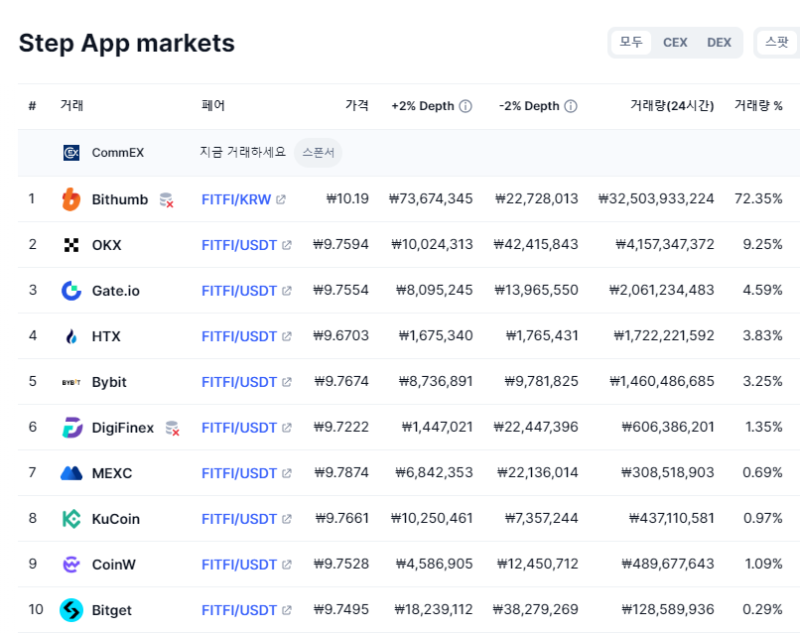Open the KuCoin exchange name
800x633 pixels.
click(x=116, y=519)
